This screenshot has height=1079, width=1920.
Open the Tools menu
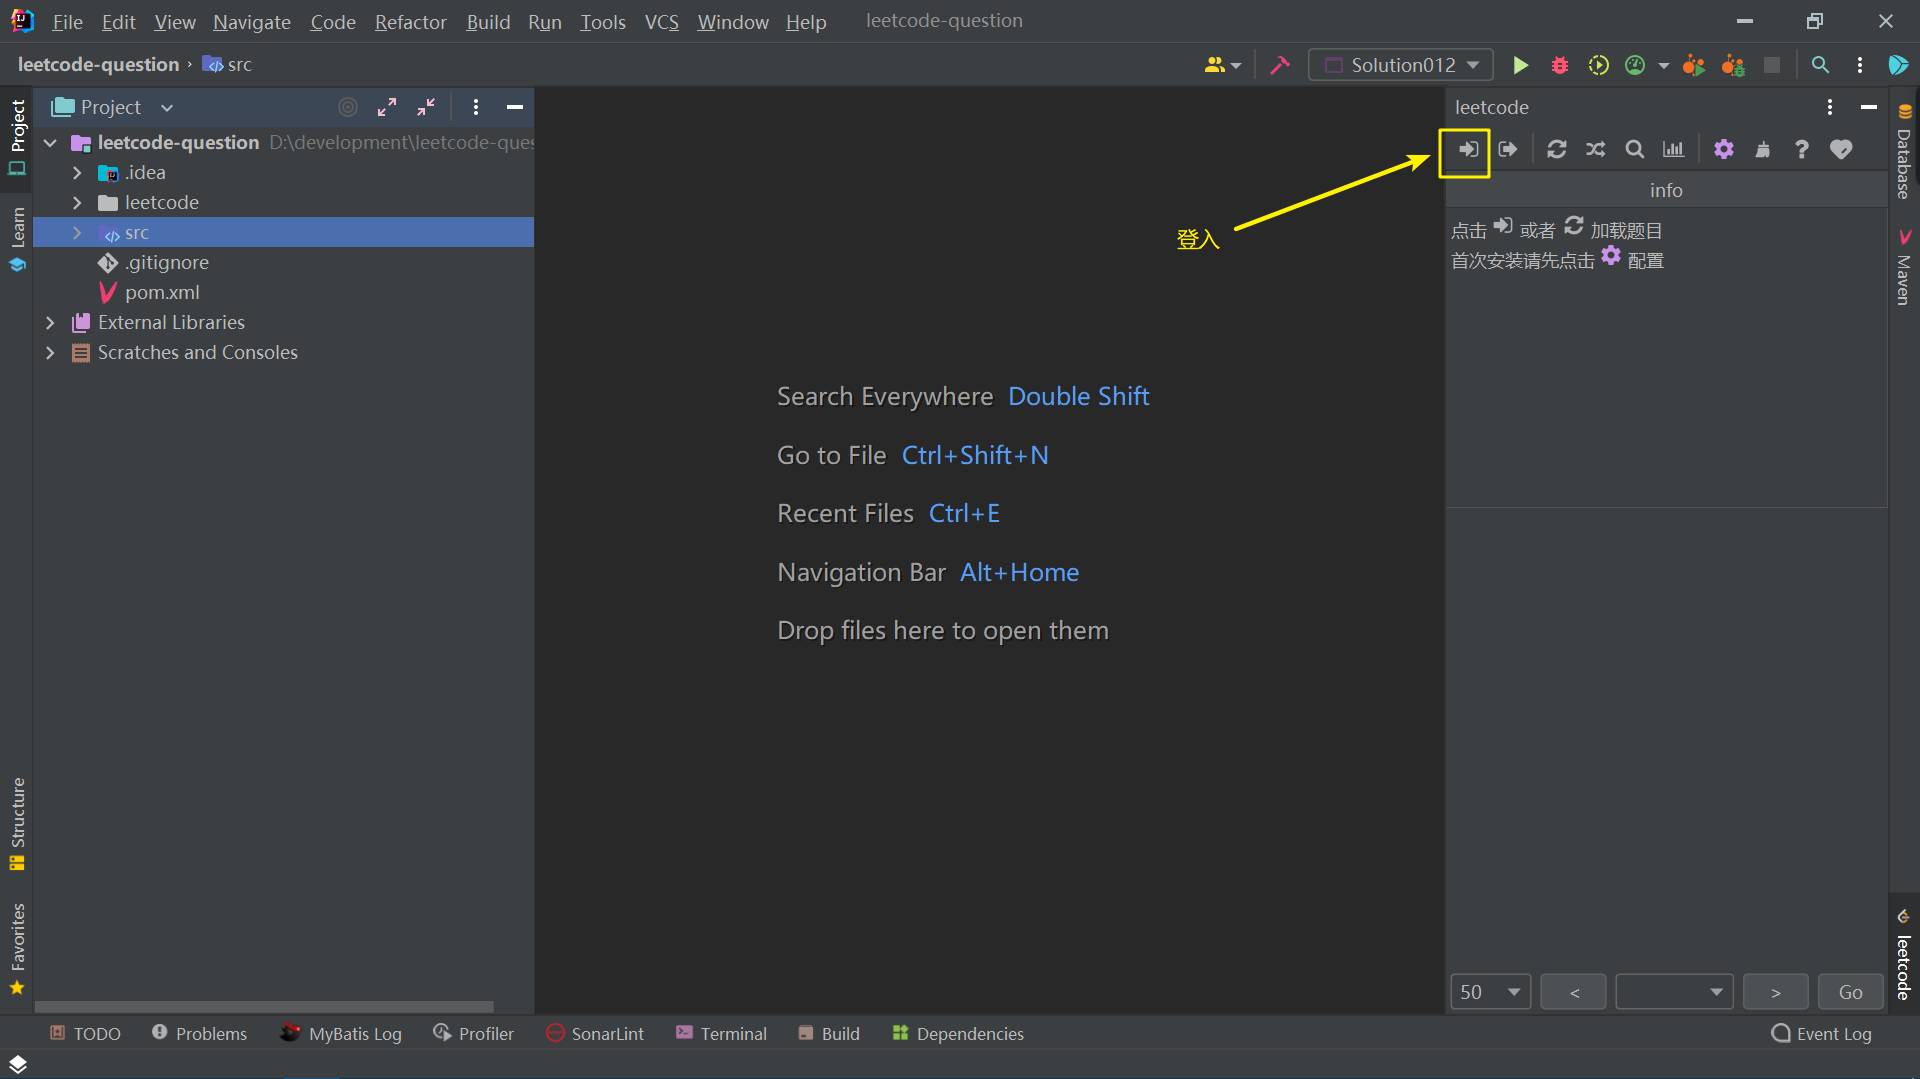(x=602, y=21)
